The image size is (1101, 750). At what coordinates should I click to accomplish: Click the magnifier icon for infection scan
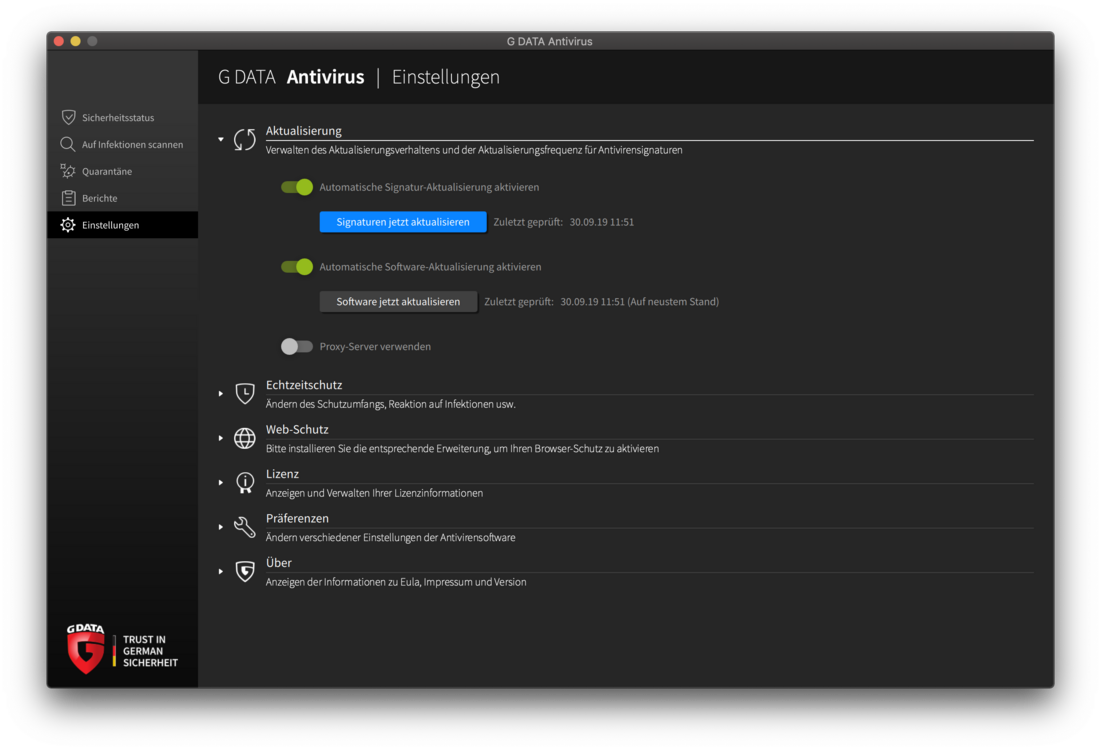67,144
